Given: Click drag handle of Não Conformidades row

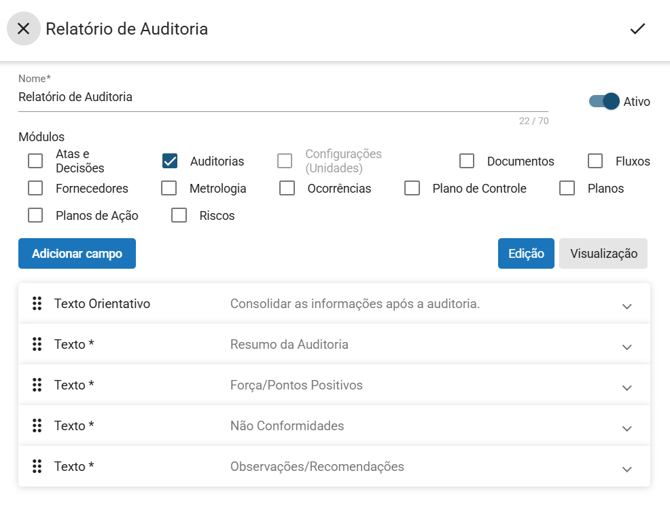Looking at the screenshot, I should point(37,426).
